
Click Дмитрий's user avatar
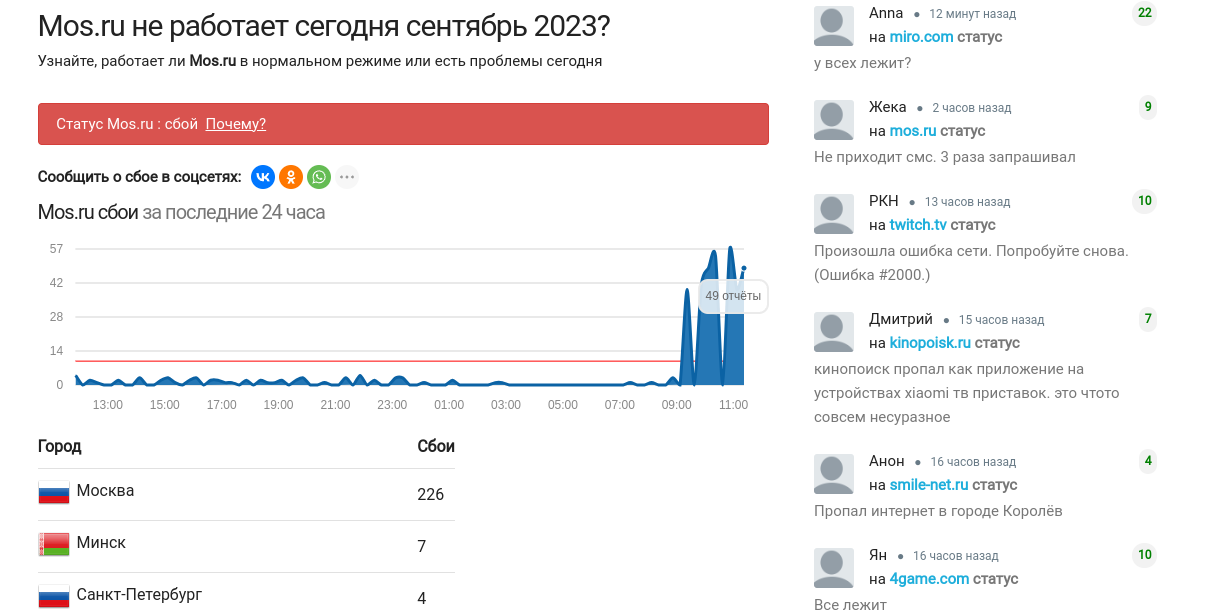(834, 332)
